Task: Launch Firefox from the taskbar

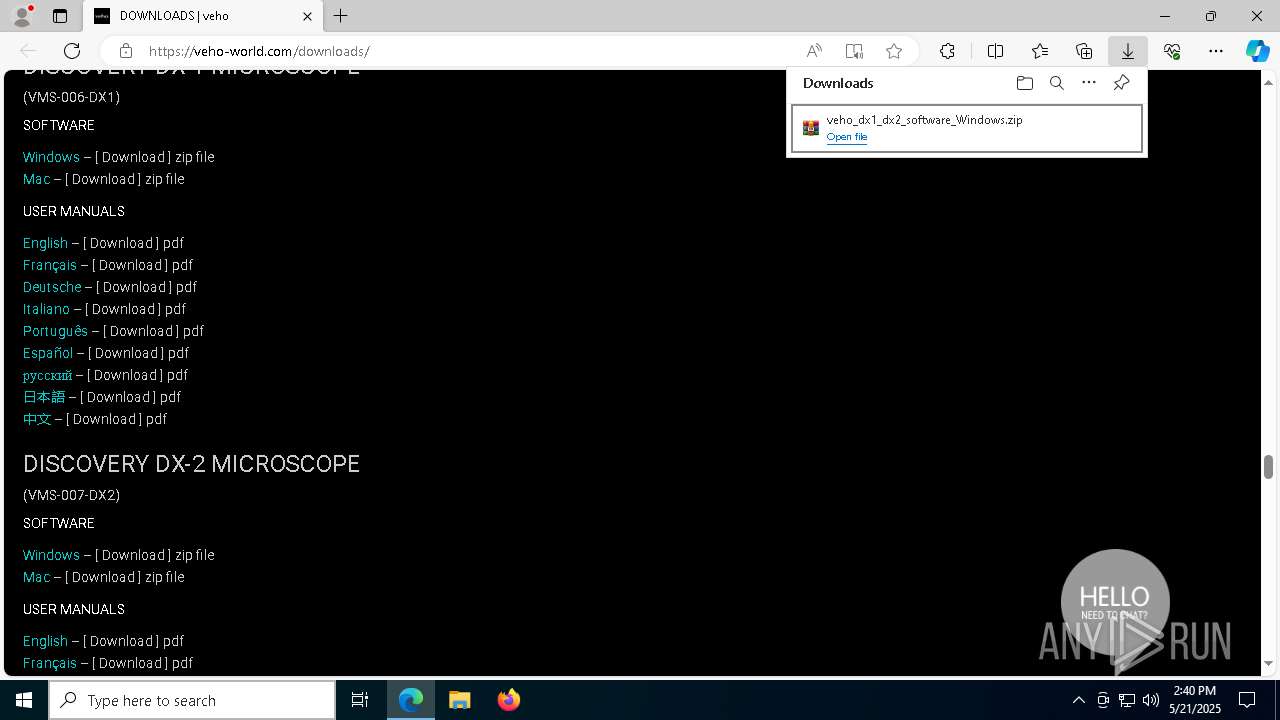Action: [509, 700]
